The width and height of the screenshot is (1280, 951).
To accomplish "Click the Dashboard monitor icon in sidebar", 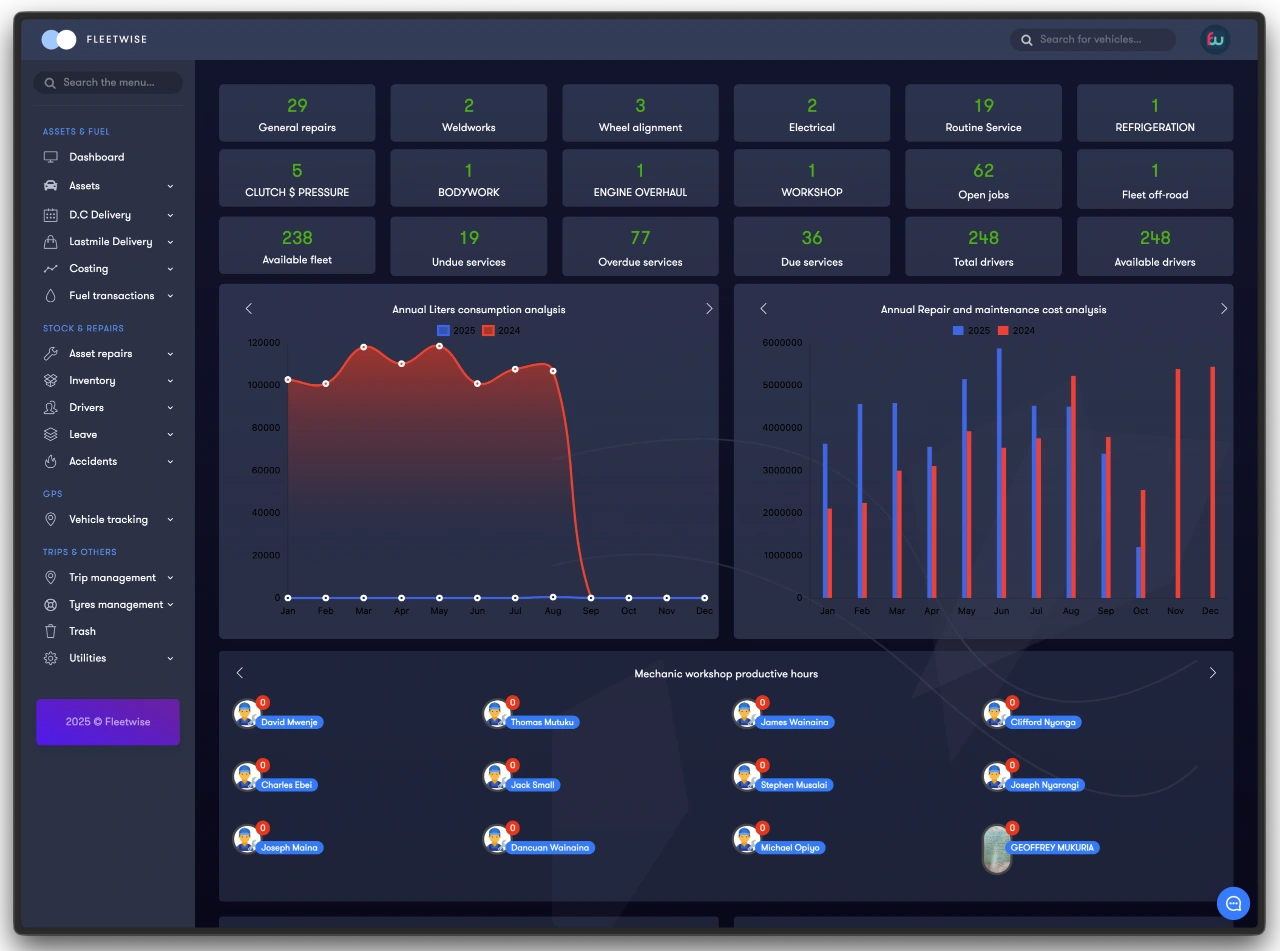I will pos(50,157).
